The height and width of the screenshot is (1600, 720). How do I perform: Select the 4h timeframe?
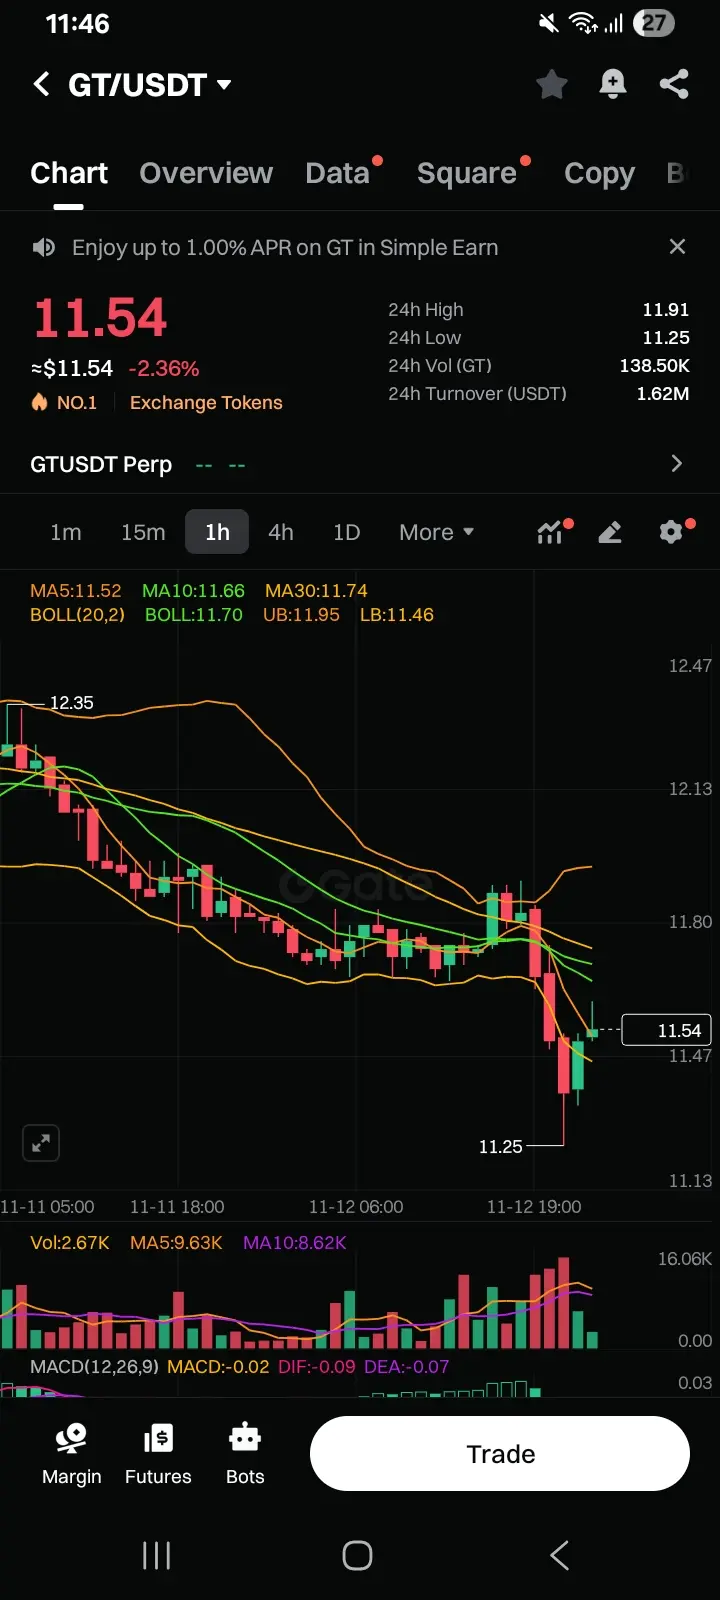click(x=281, y=532)
